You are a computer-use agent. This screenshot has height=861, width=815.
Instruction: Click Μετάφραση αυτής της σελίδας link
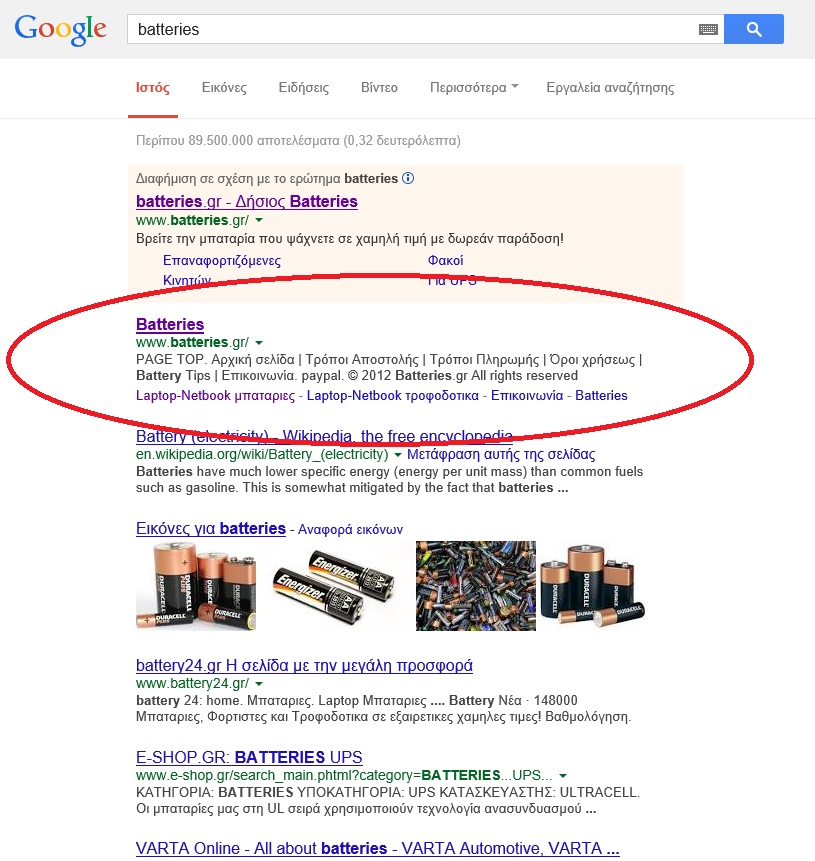click(501, 454)
